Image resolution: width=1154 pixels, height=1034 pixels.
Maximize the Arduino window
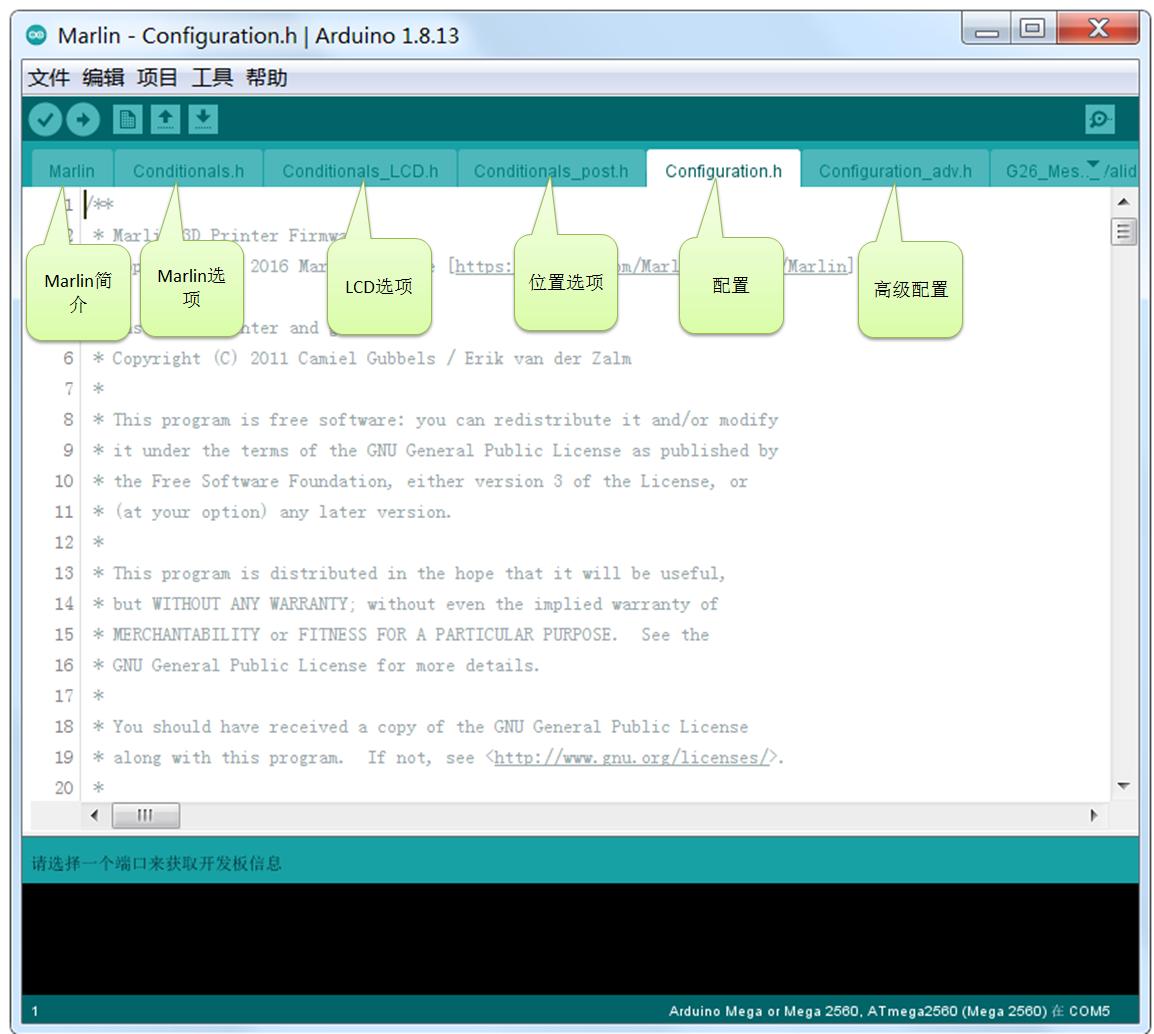(x=1031, y=29)
